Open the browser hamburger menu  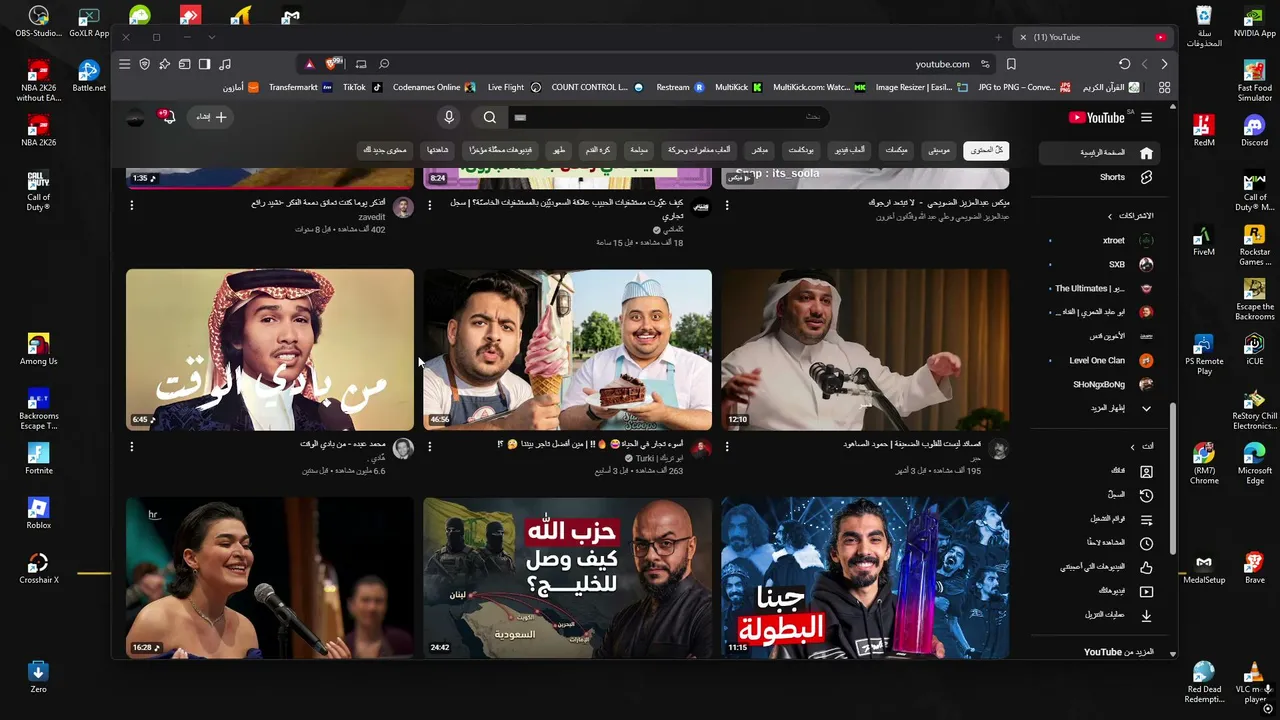coord(125,64)
